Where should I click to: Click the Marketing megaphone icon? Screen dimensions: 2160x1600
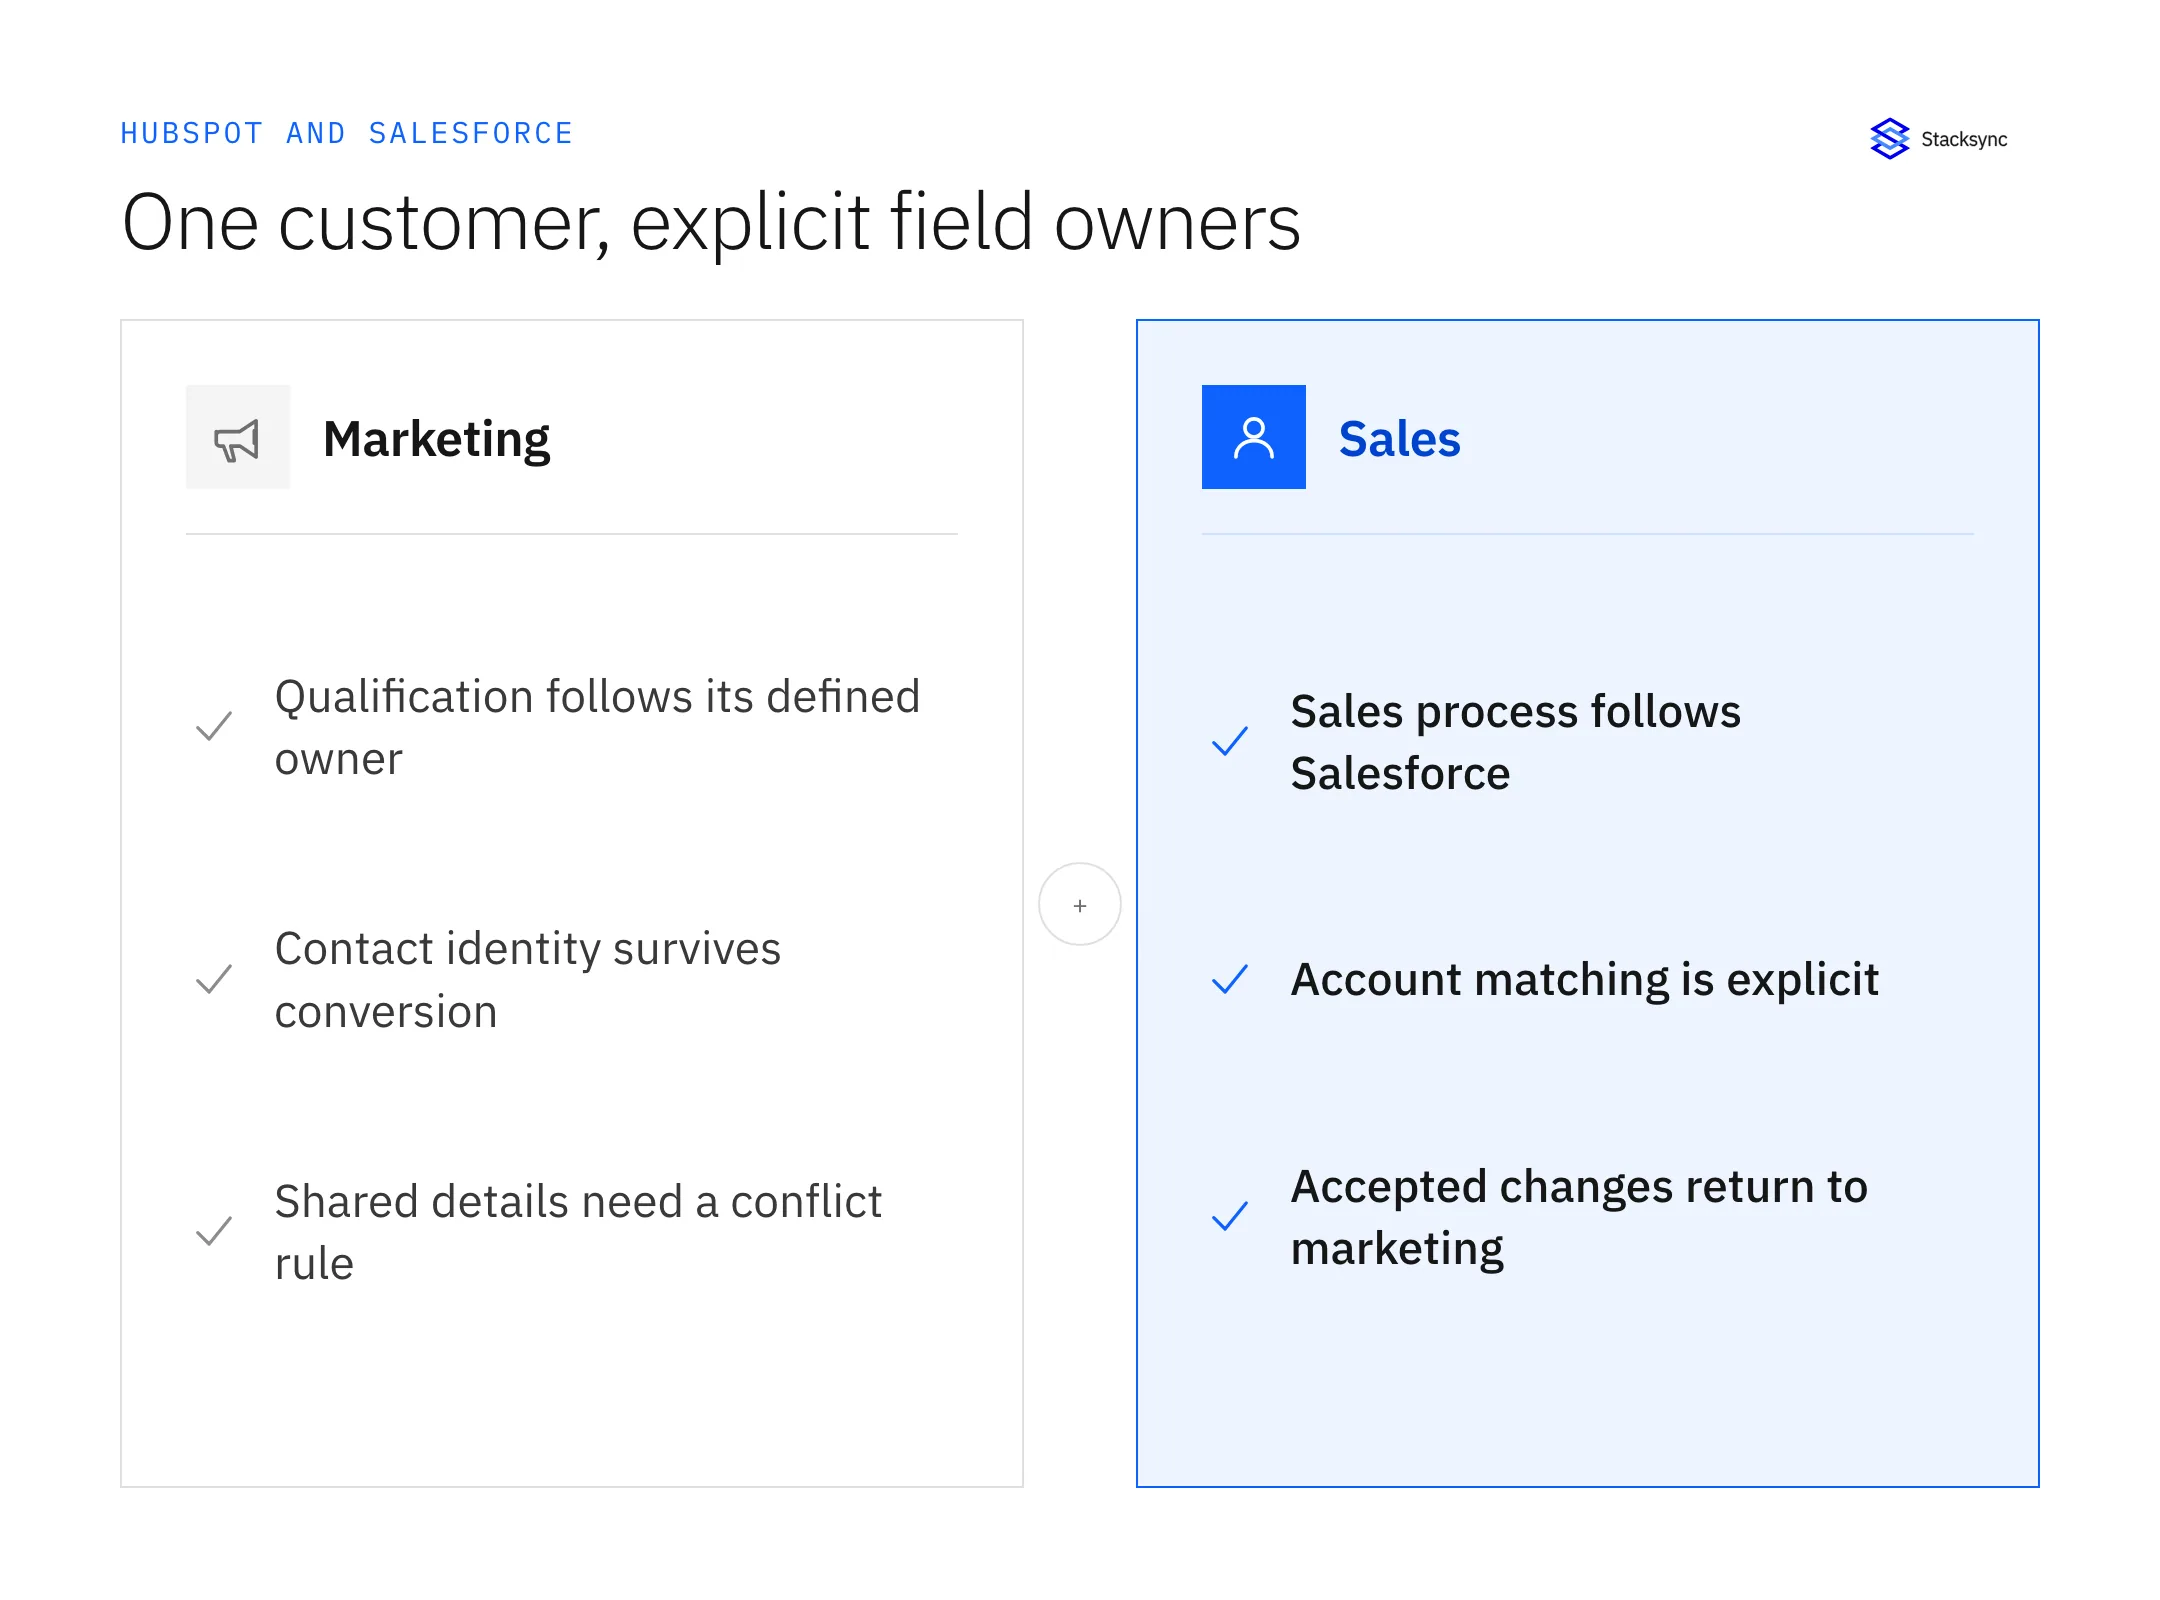(238, 438)
